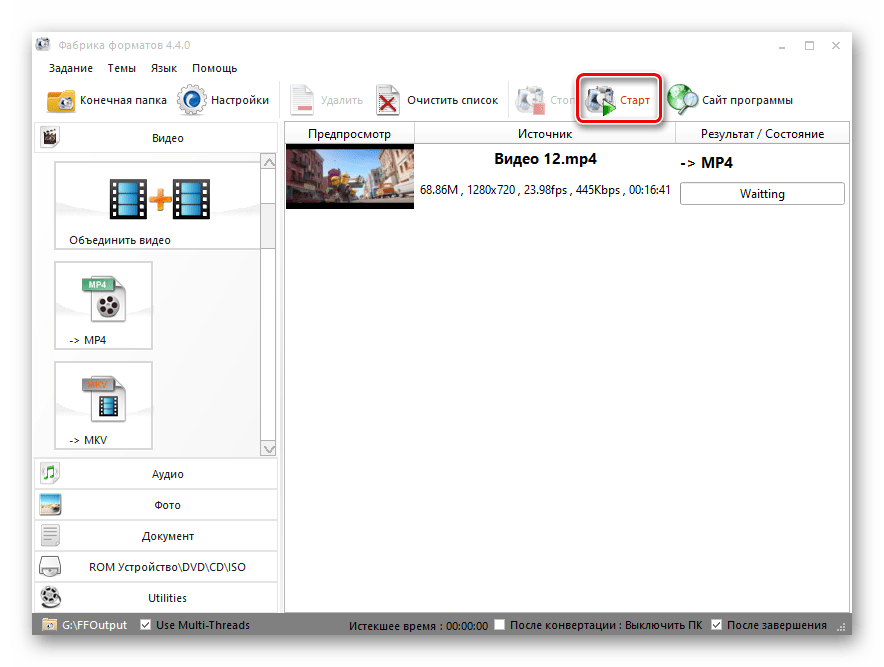Image resolution: width=884 pixels, height=667 pixels.
Task: Click the Старт button label
Action: tap(635, 100)
